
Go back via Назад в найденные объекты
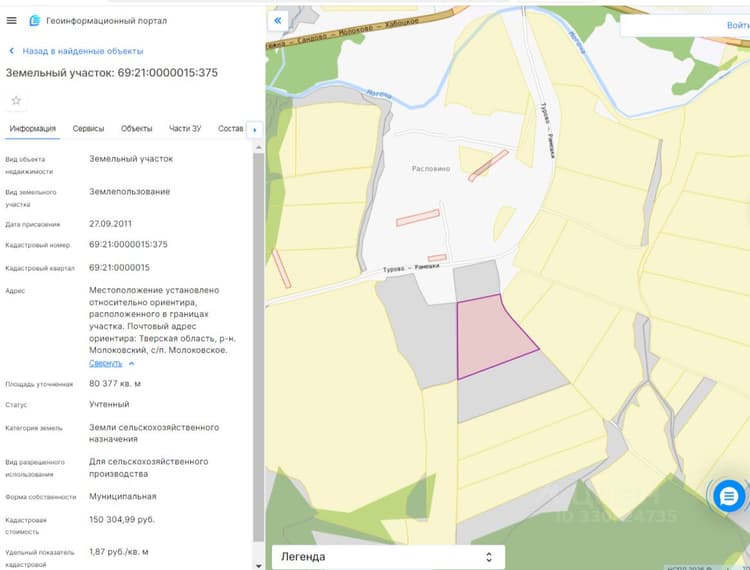pos(83,51)
